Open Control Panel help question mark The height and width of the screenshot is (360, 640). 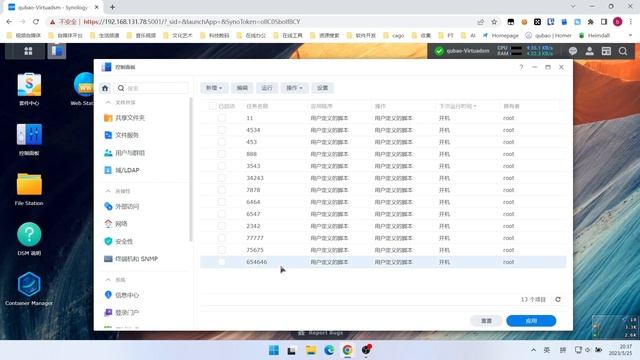click(521, 67)
